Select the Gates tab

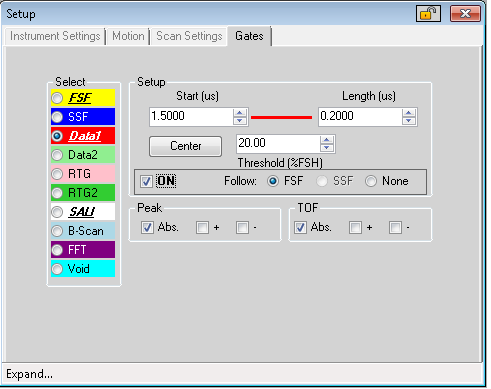click(249, 36)
